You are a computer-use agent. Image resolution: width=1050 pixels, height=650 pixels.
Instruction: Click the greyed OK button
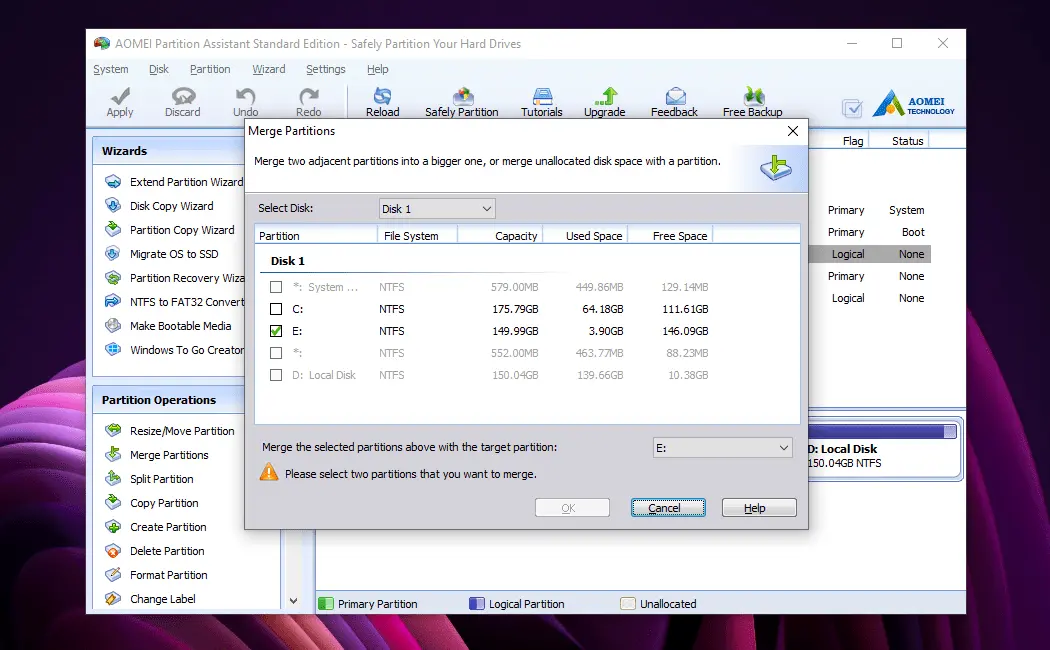(573, 508)
